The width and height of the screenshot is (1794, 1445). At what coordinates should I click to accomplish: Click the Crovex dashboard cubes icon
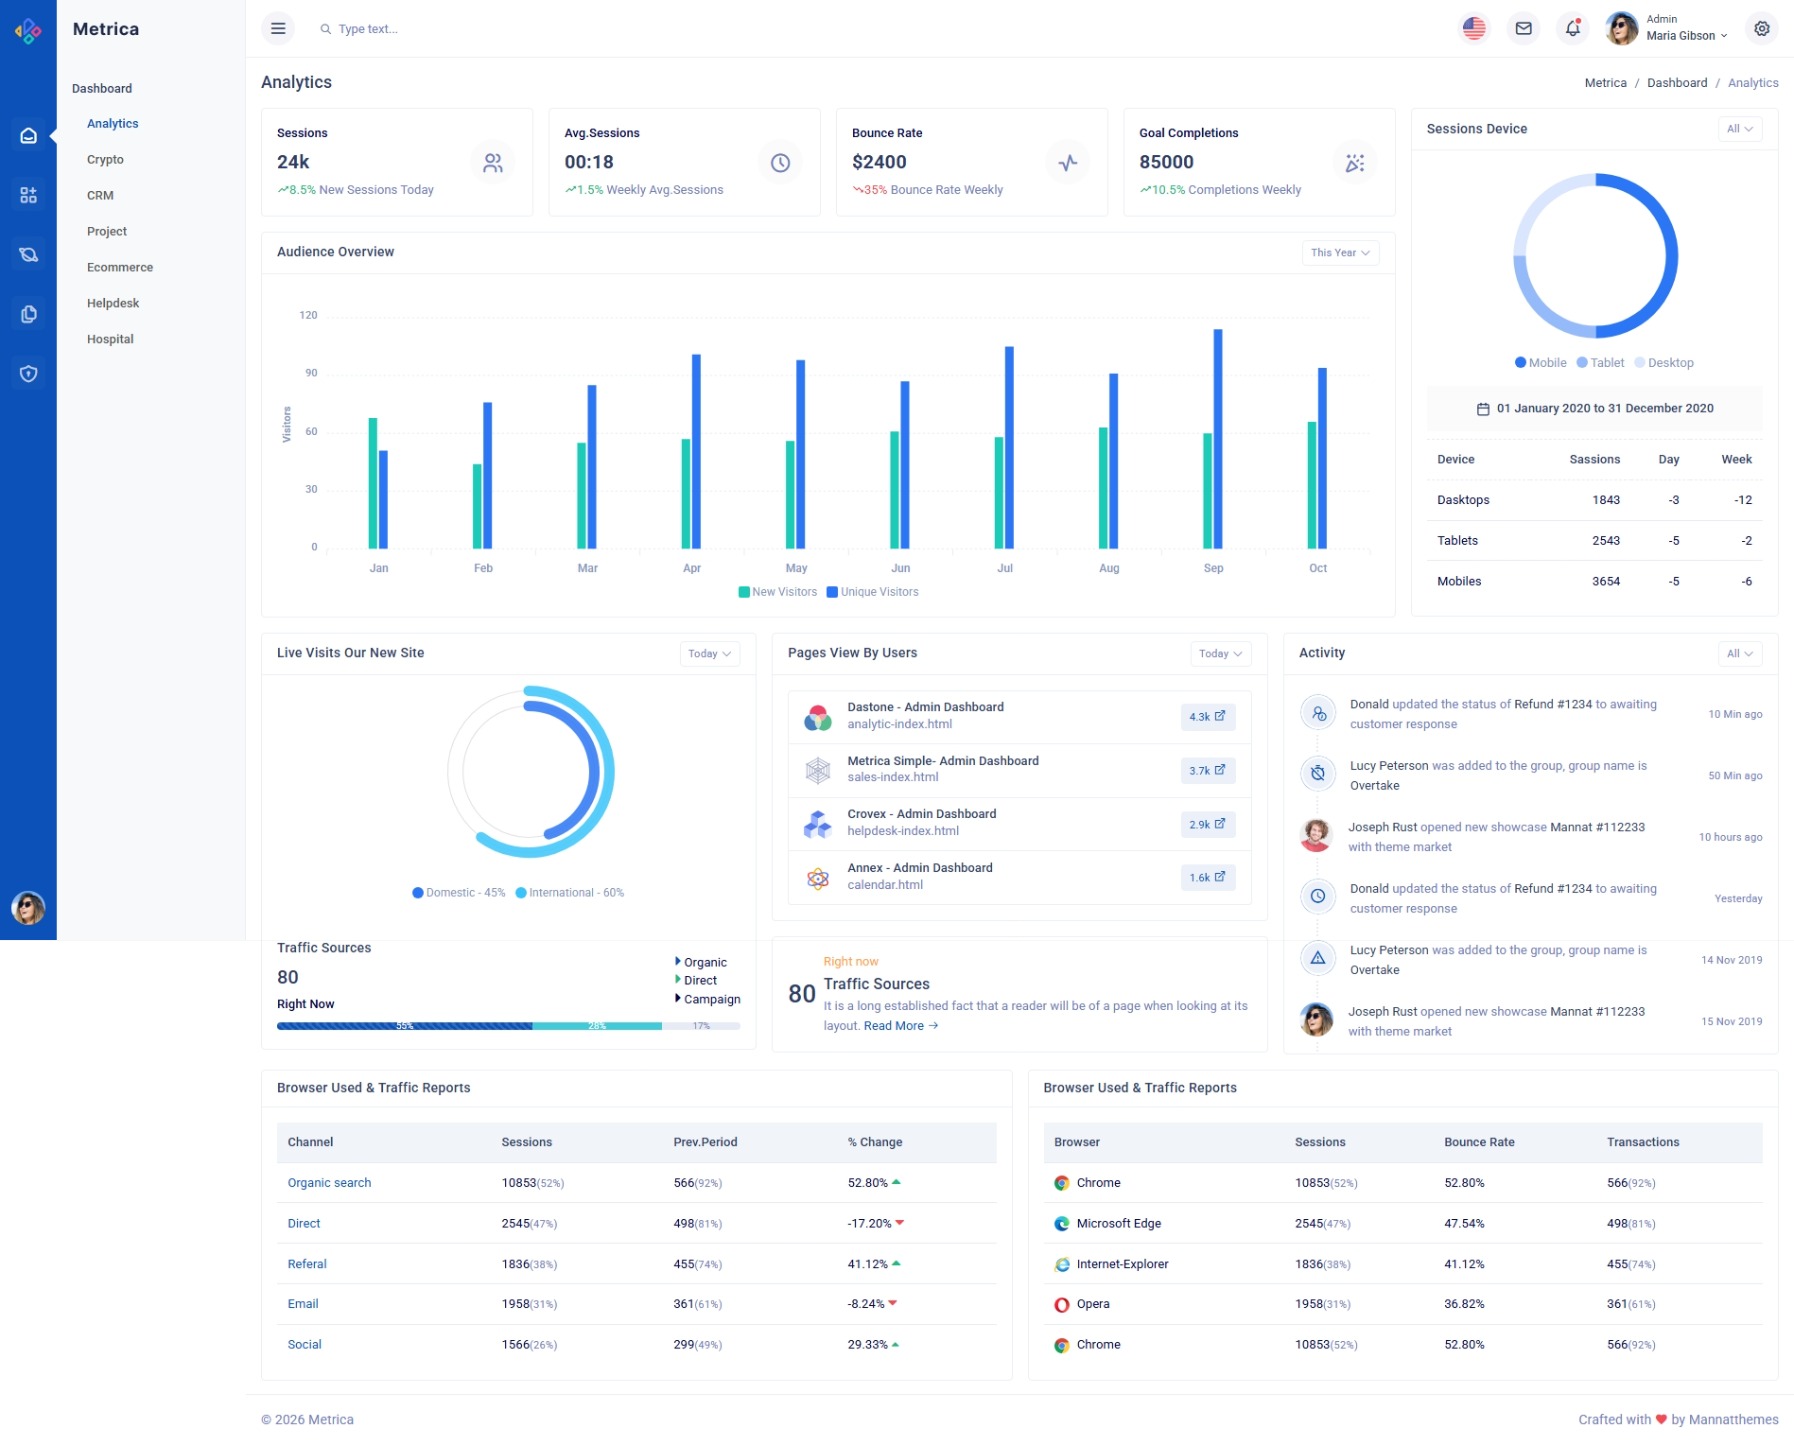[818, 824]
